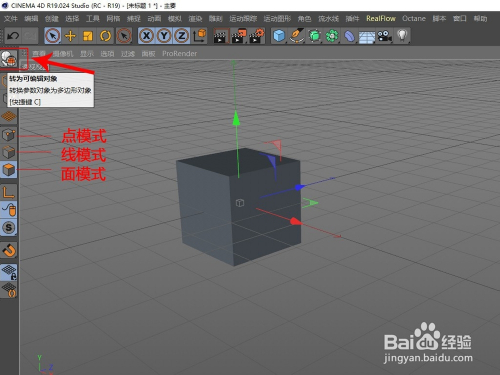Viewport: 500px width, 375px height.
Task: Open the 网格 menu
Action: coord(113,19)
